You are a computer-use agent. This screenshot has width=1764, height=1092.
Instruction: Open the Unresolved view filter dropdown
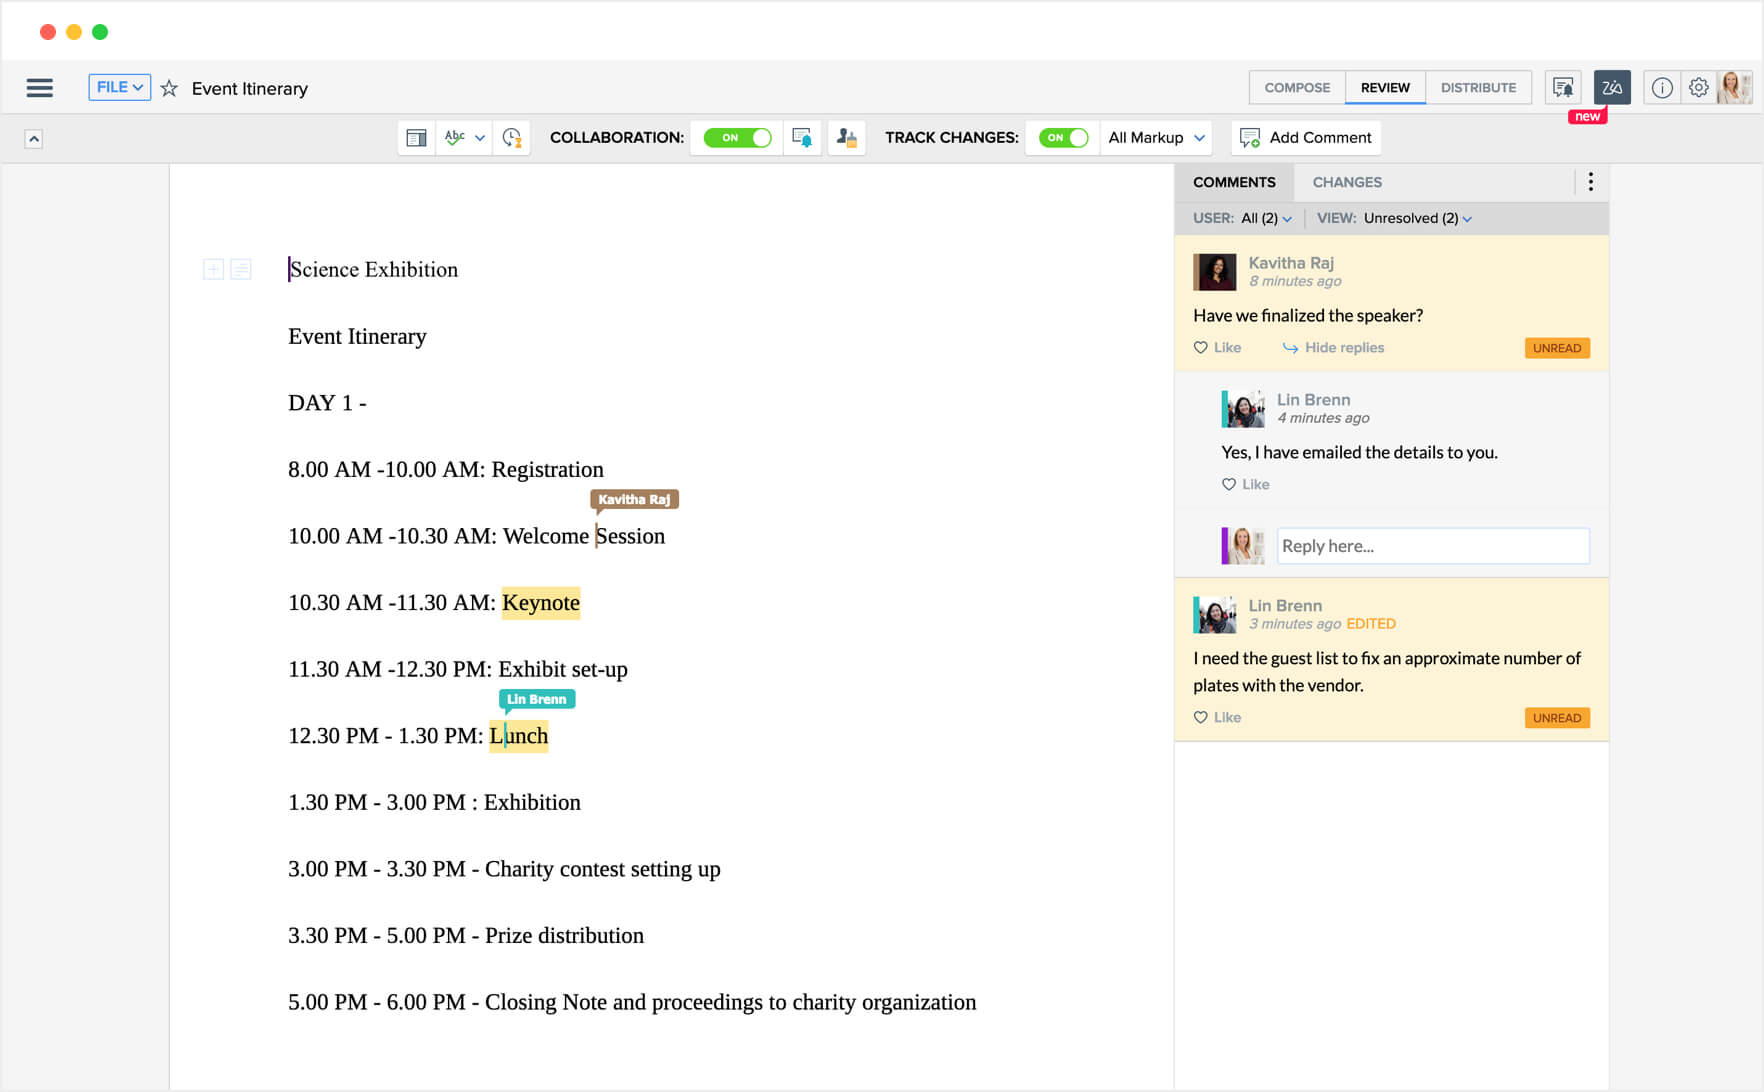click(1416, 218)
